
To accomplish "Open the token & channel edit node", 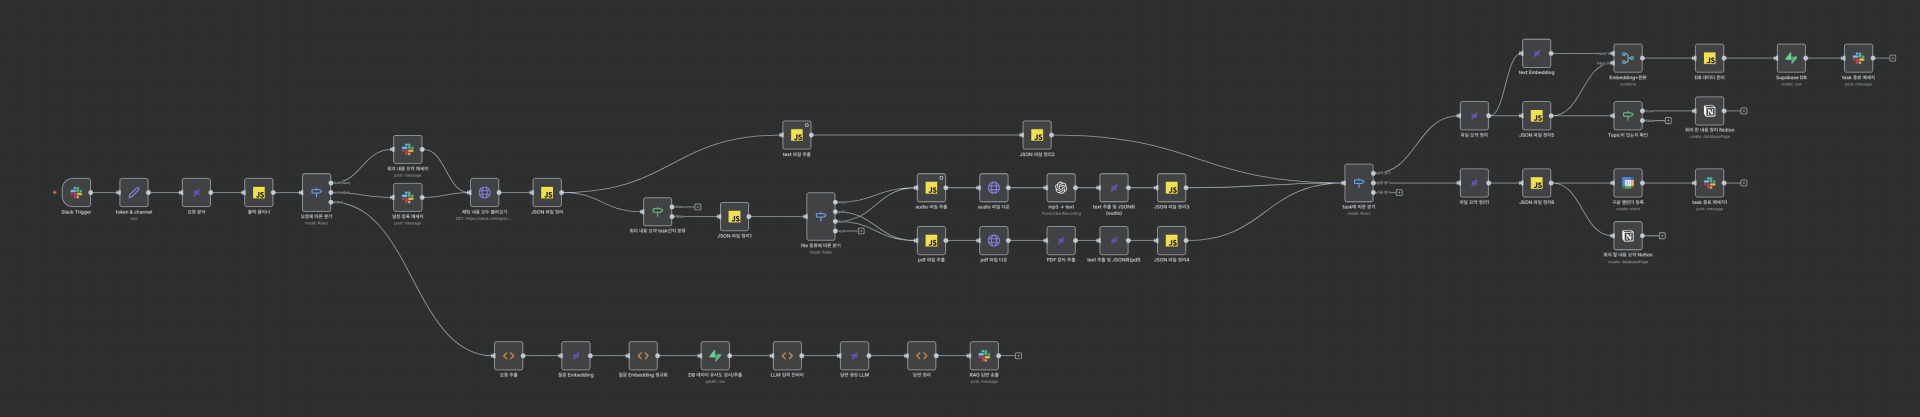I will (x=133, y=193).
